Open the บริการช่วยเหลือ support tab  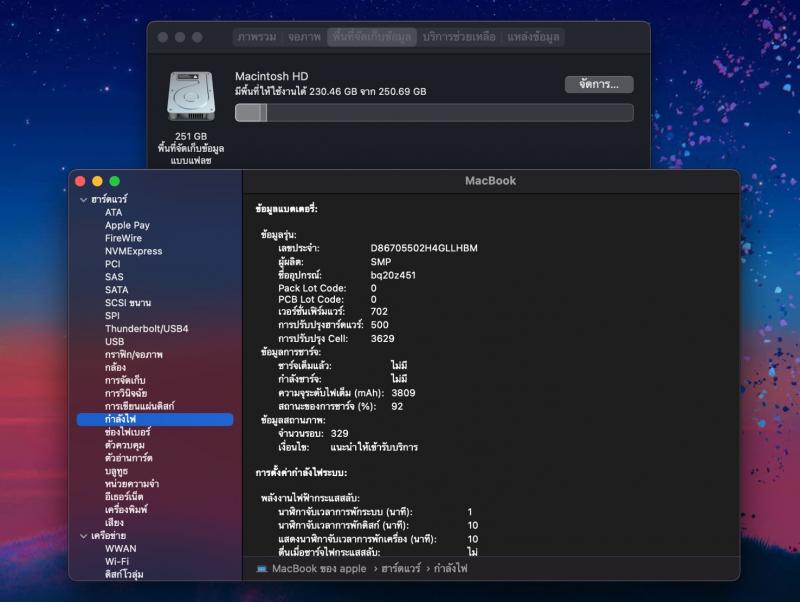click(x=459, y=37)
